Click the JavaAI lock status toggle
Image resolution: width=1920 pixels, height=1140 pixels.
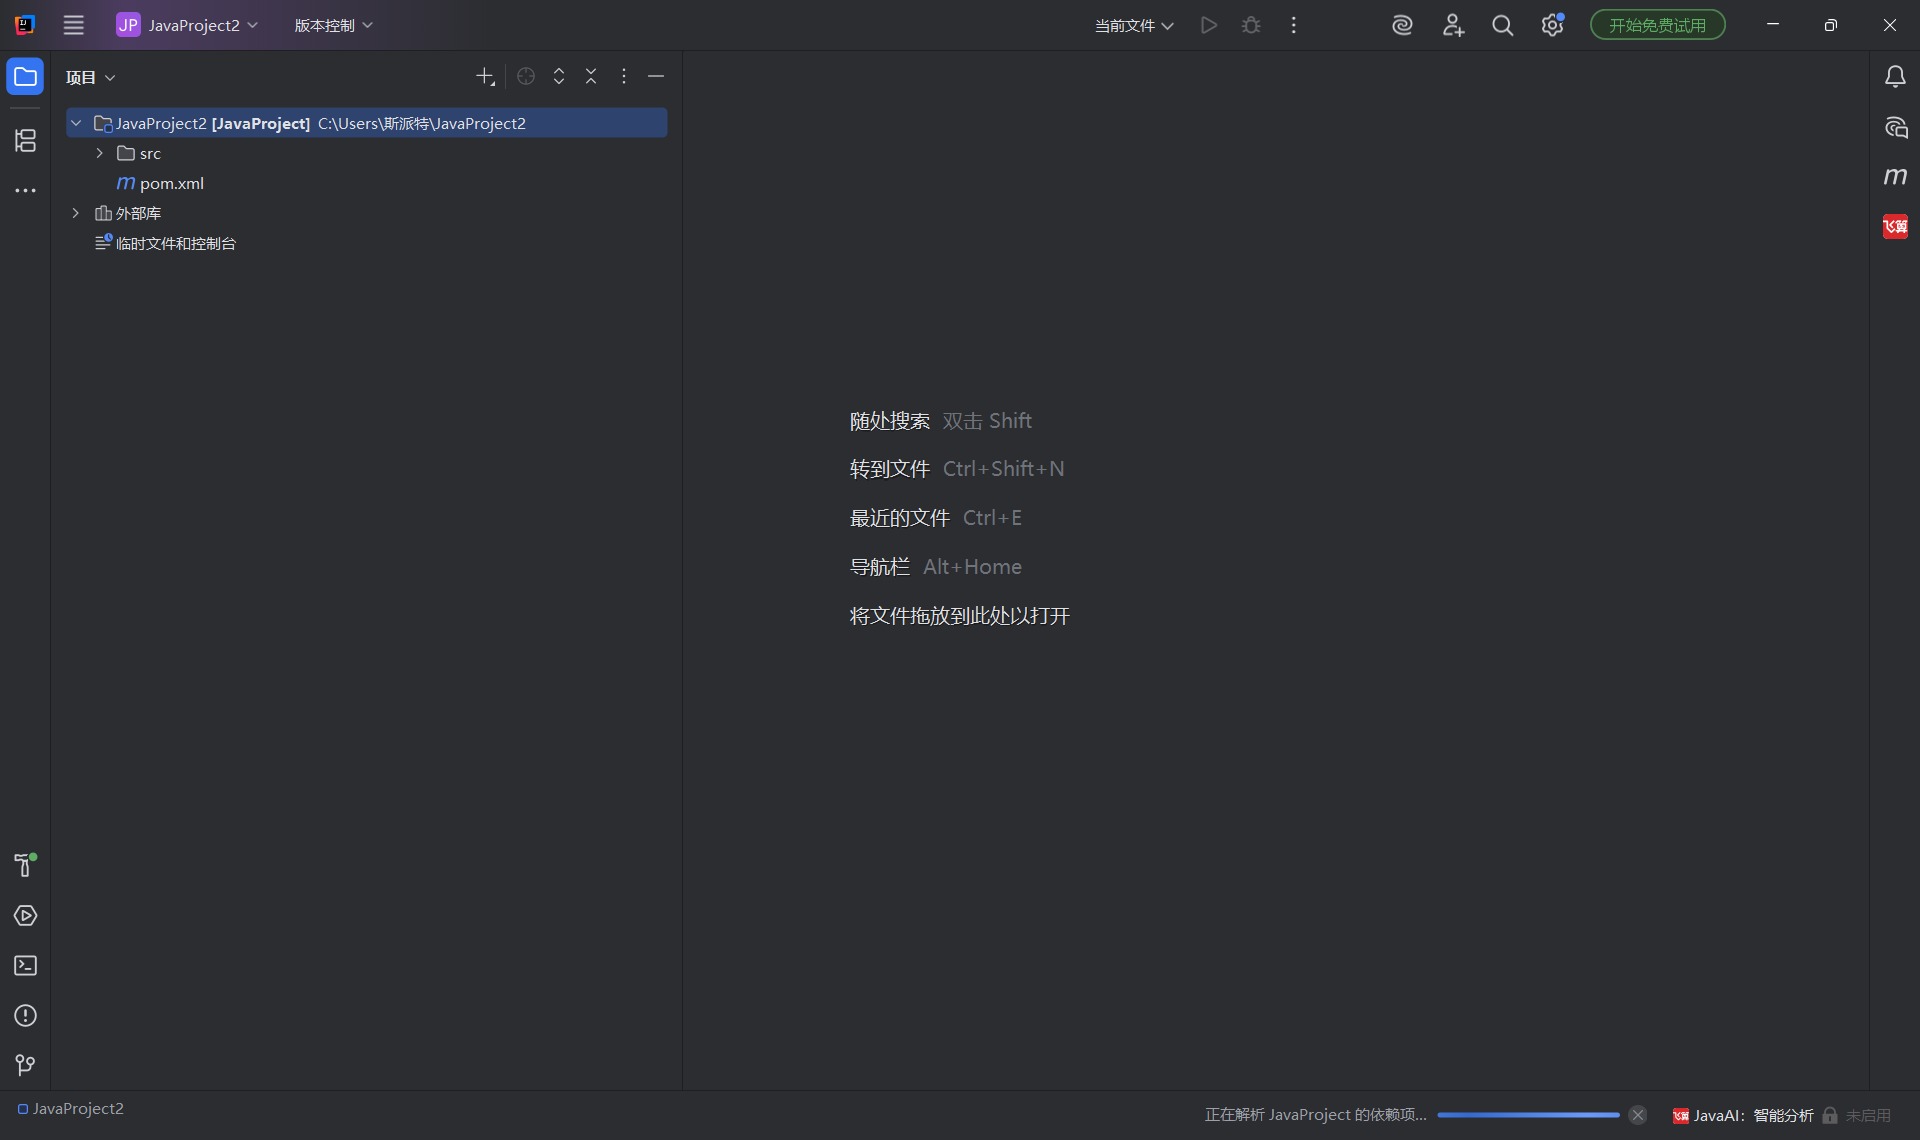pyautogui.click(x=1830, y=1115)
